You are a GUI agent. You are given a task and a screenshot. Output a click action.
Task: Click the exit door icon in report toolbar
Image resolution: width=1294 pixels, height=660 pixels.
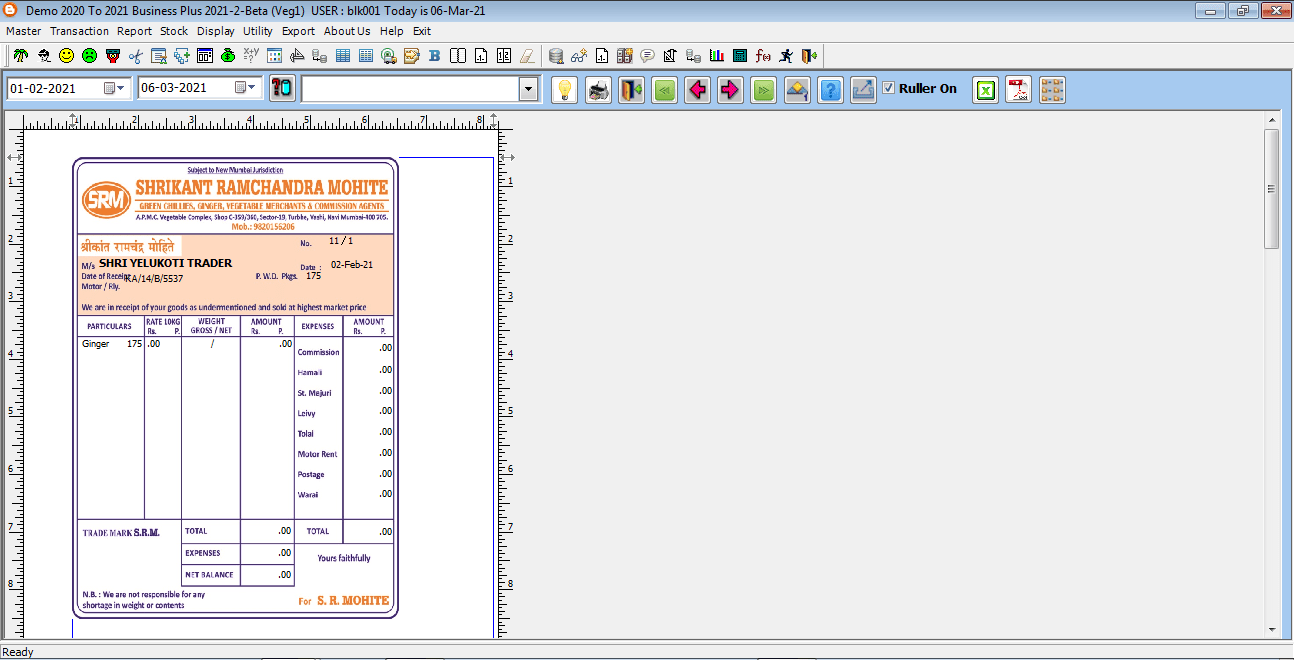click(631, 90)
